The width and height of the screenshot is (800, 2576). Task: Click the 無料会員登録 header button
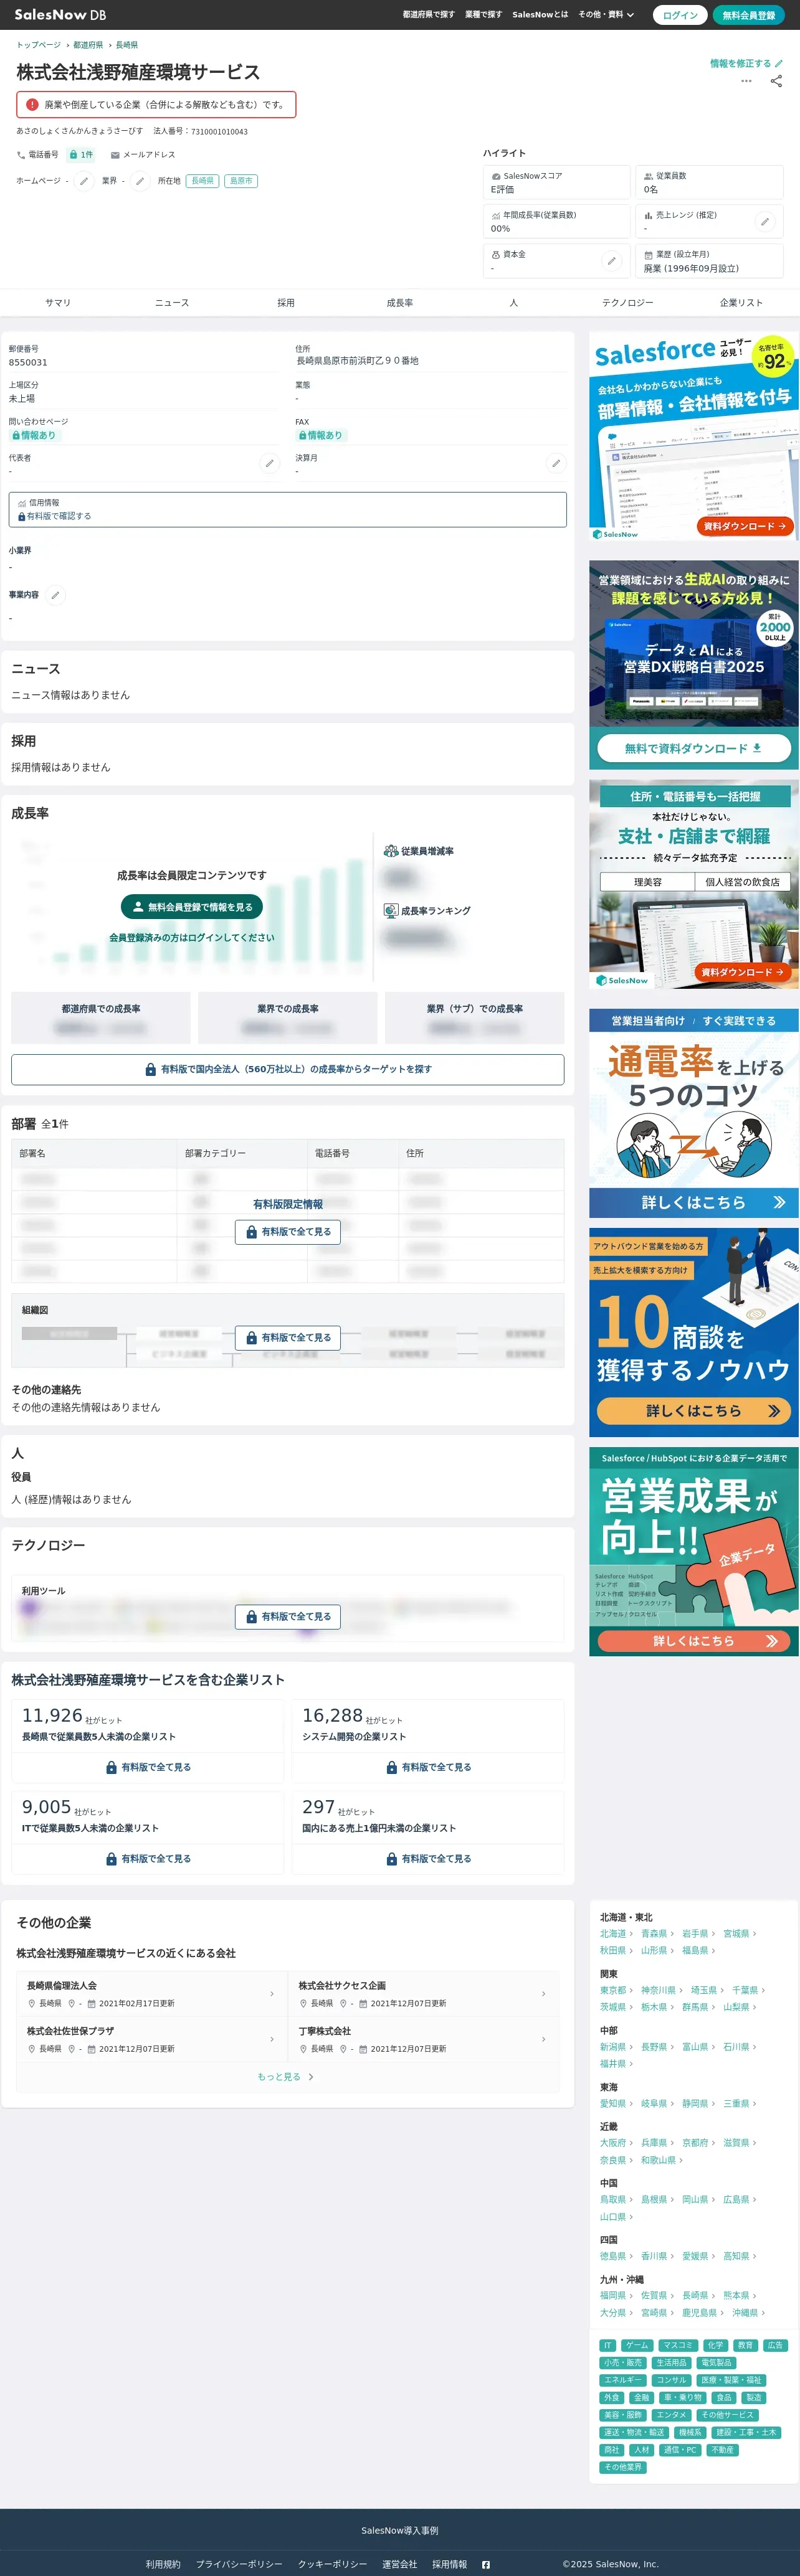point(749,15)
